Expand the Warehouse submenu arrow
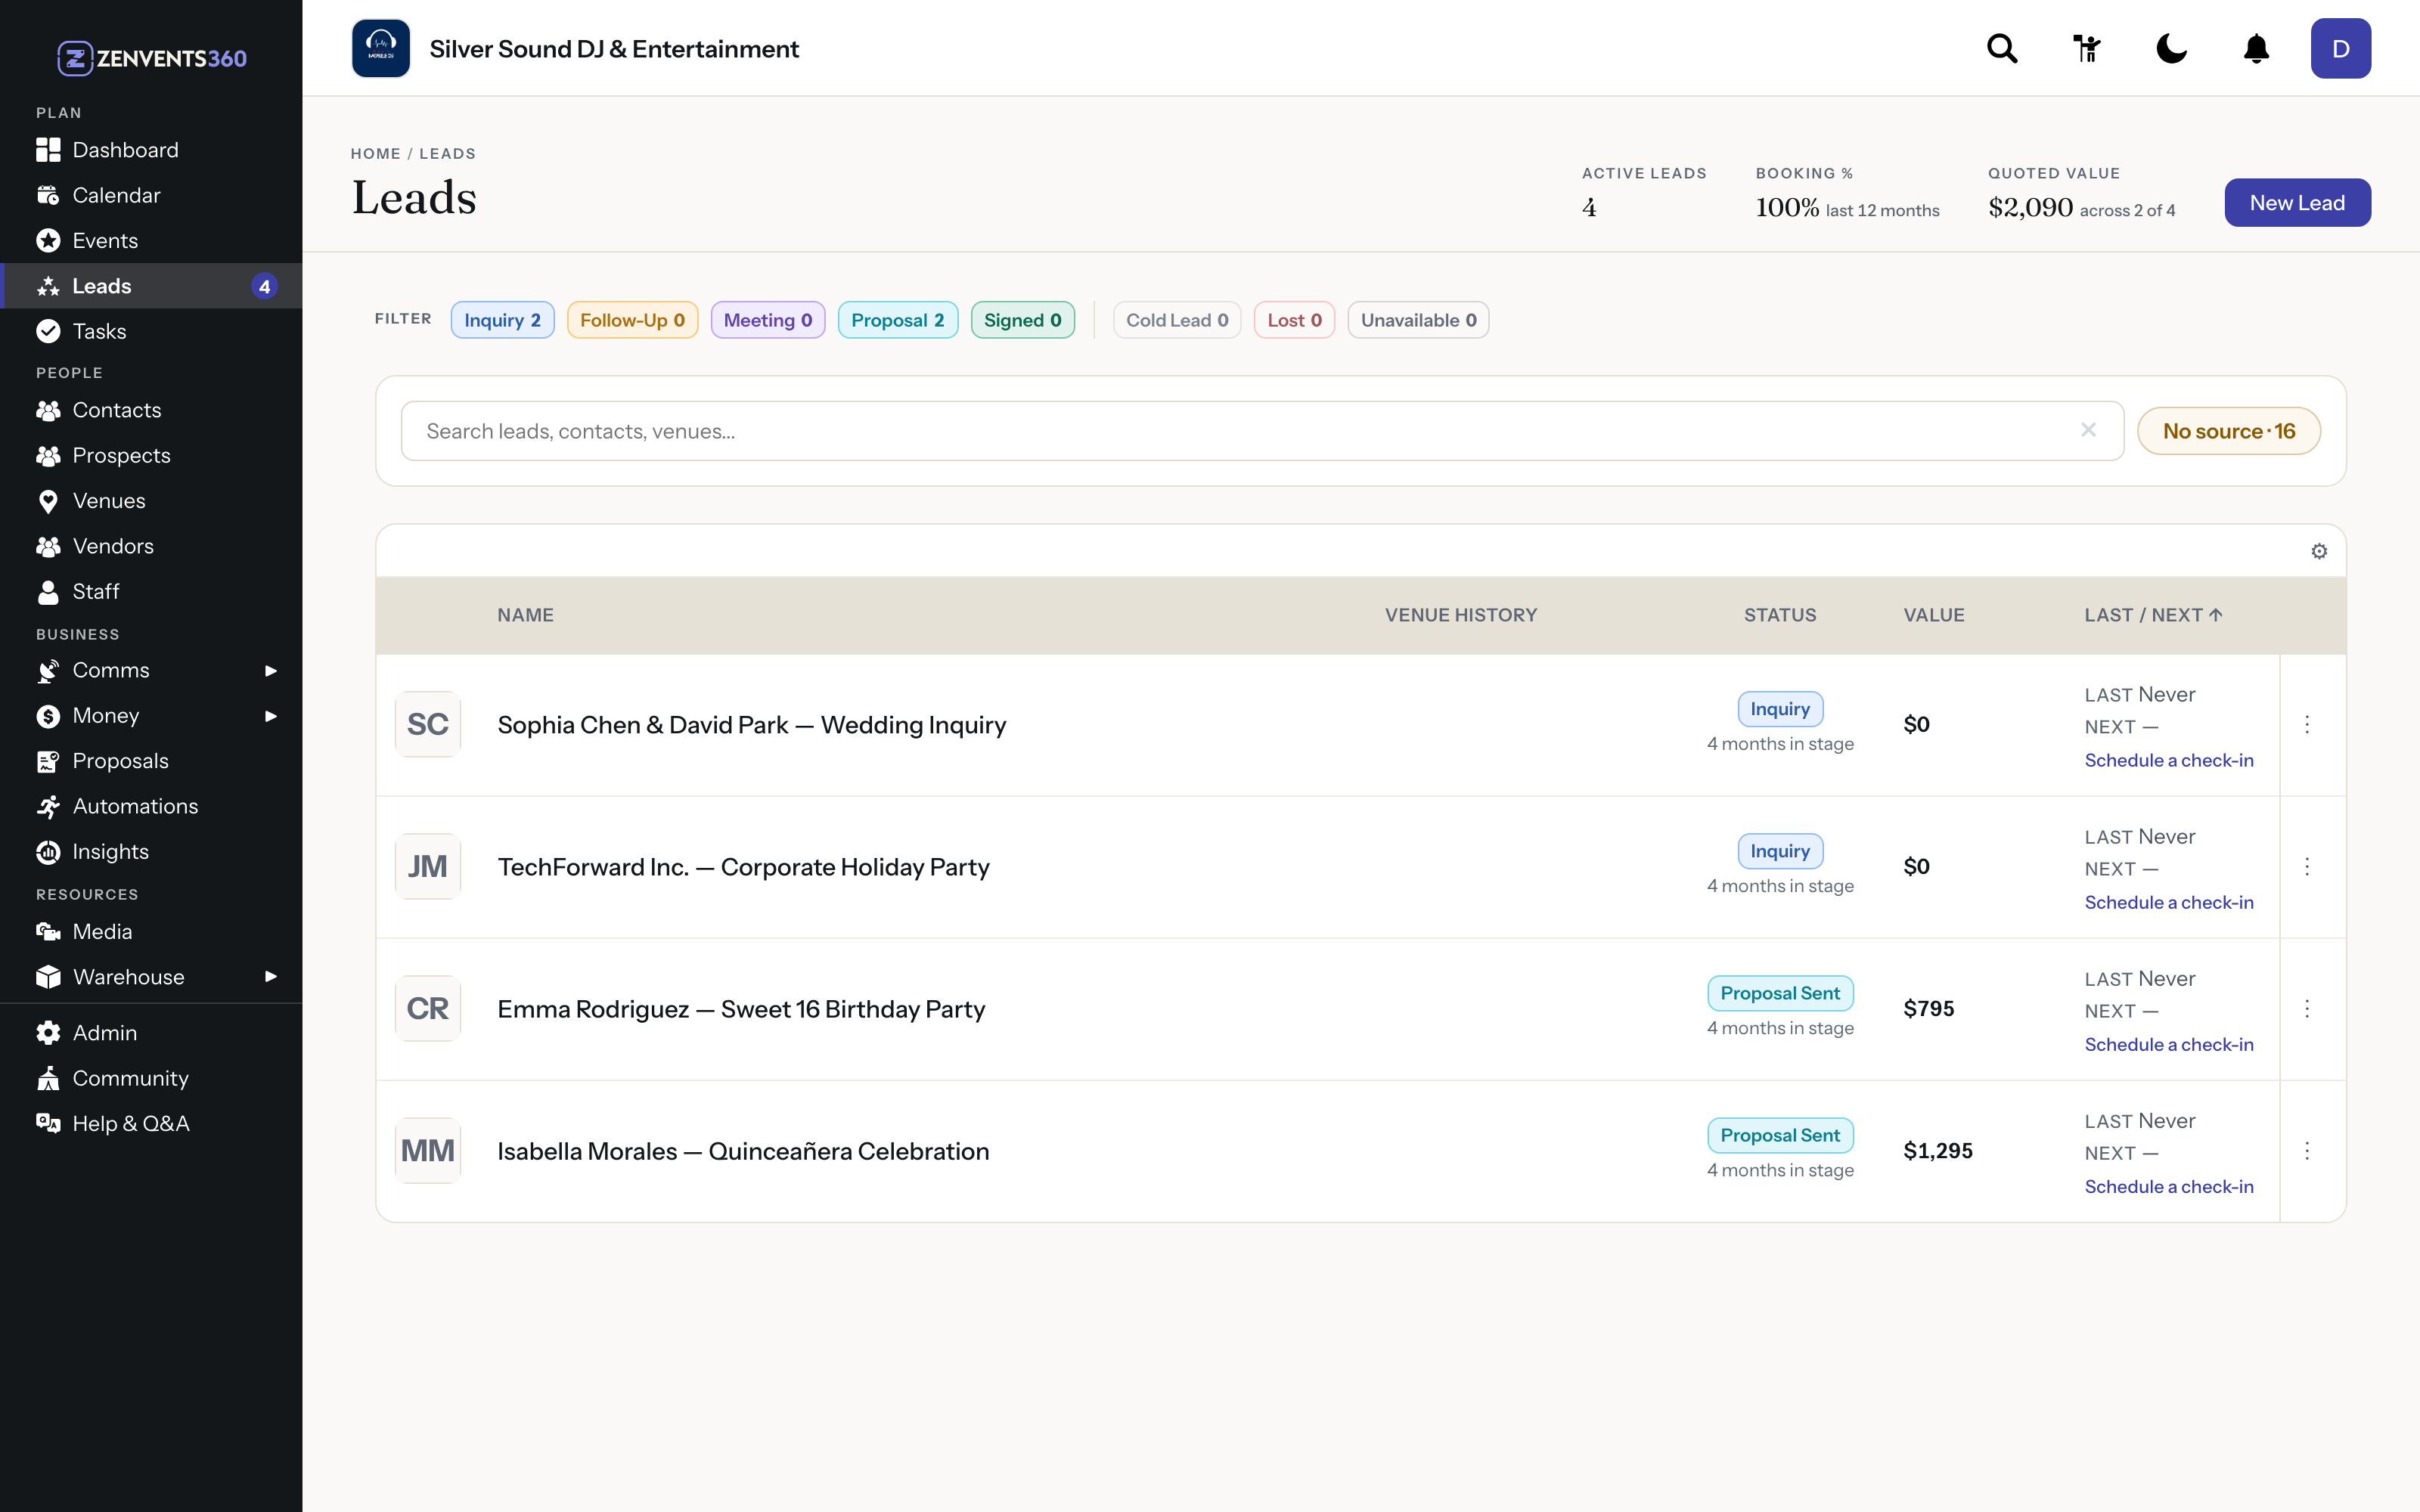This screenshot has width=2420, height=1512. point(270,976)
